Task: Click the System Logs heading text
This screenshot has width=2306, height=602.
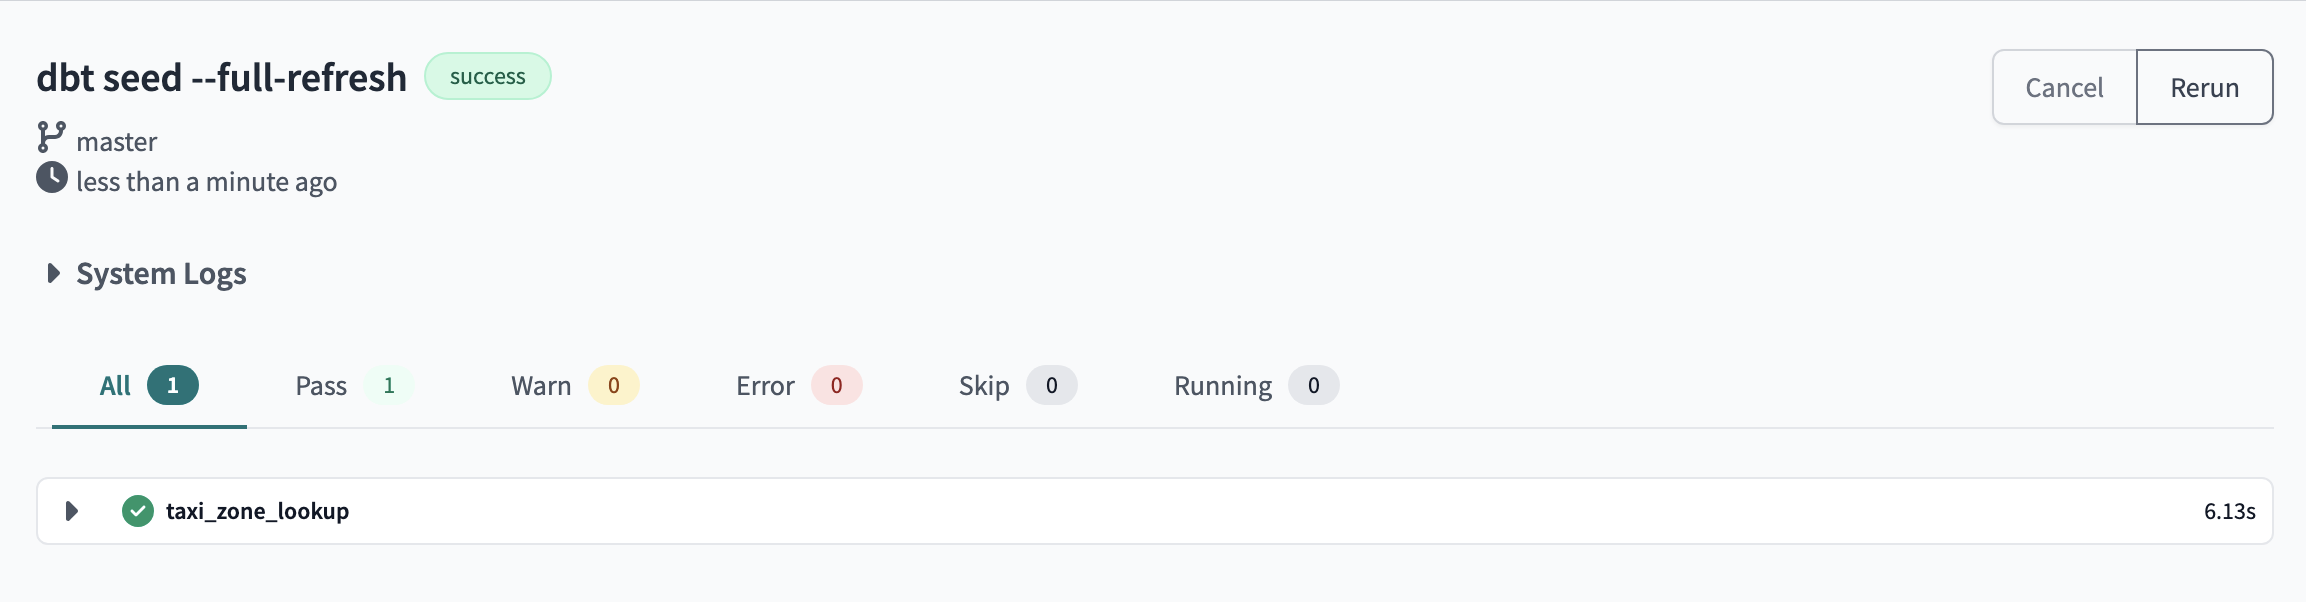Action: tap(161, 274)
